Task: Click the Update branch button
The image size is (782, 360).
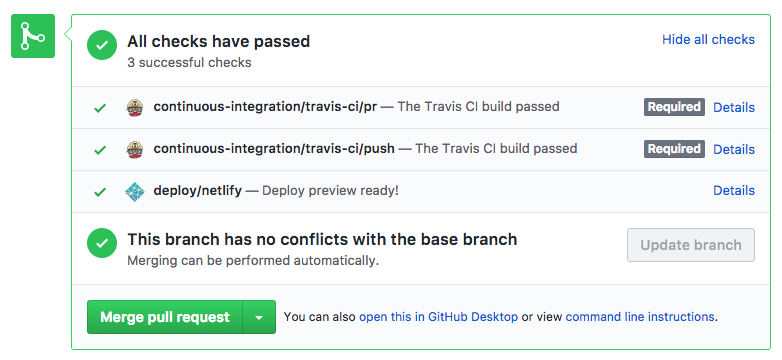Action: pos(691,245)
